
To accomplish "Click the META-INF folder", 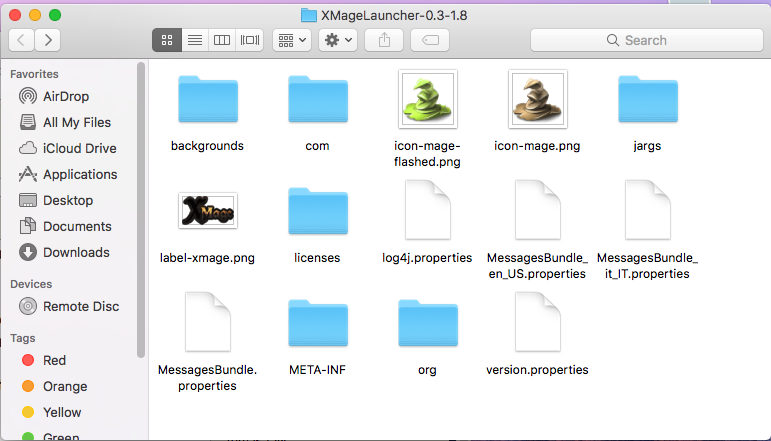I will point(317,324).
